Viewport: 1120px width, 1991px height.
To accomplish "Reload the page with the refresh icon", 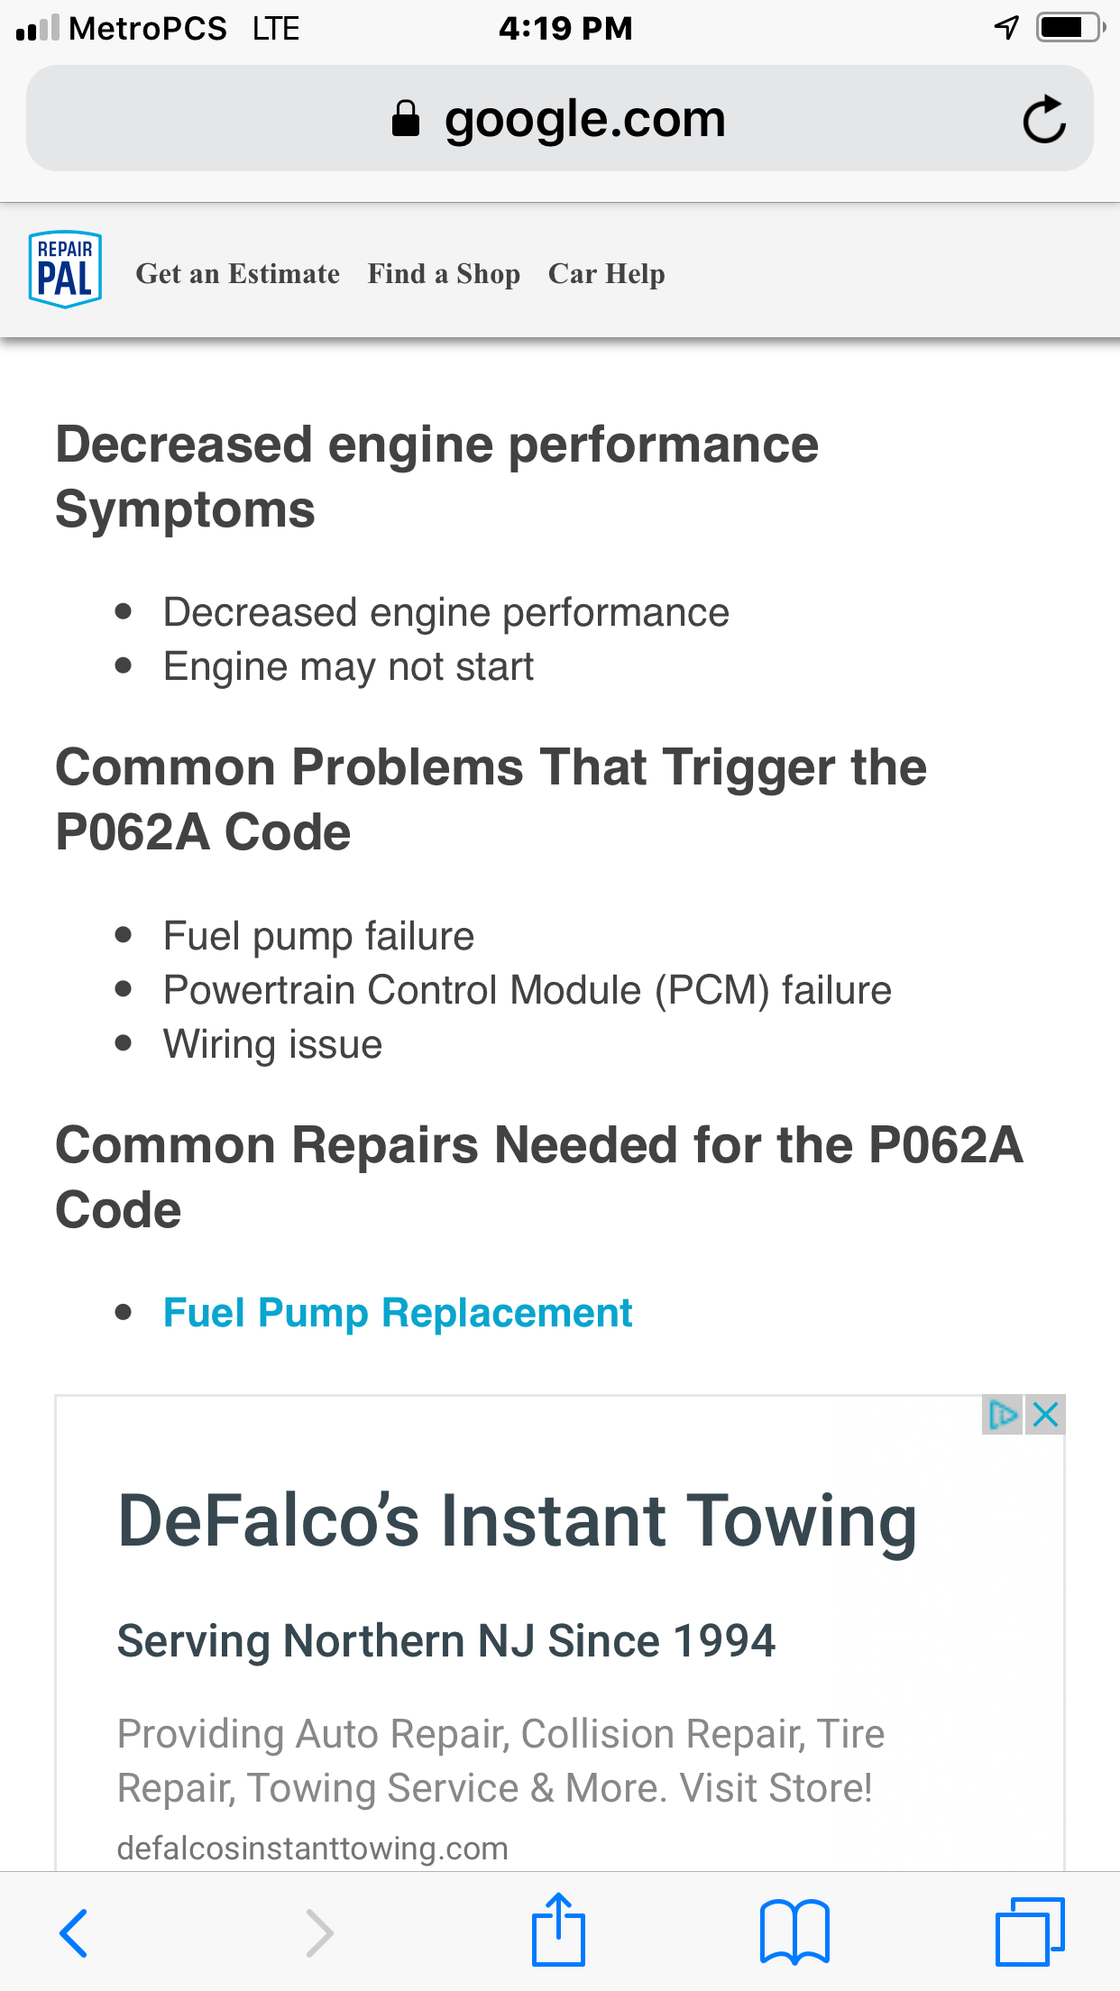I will pyautogui.click(x=1044, y=120).
